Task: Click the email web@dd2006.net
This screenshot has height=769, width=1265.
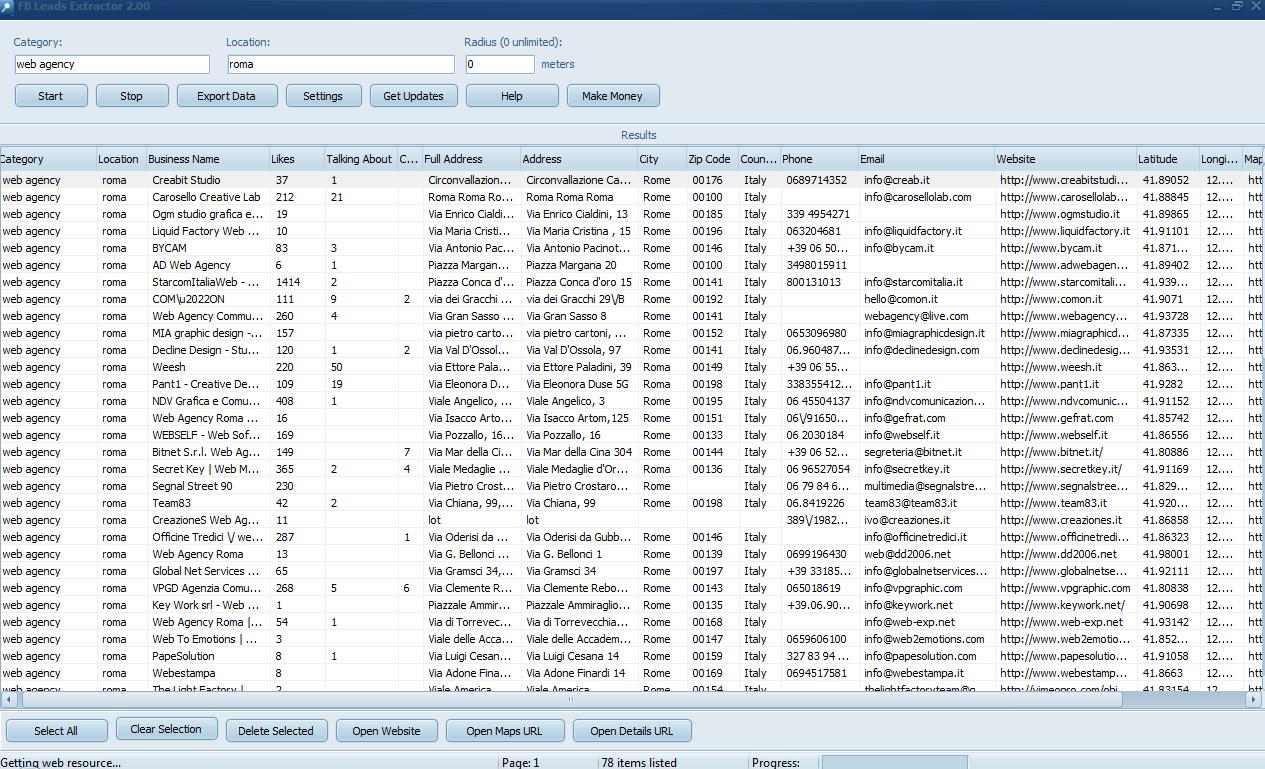Action: click(907, 554)
